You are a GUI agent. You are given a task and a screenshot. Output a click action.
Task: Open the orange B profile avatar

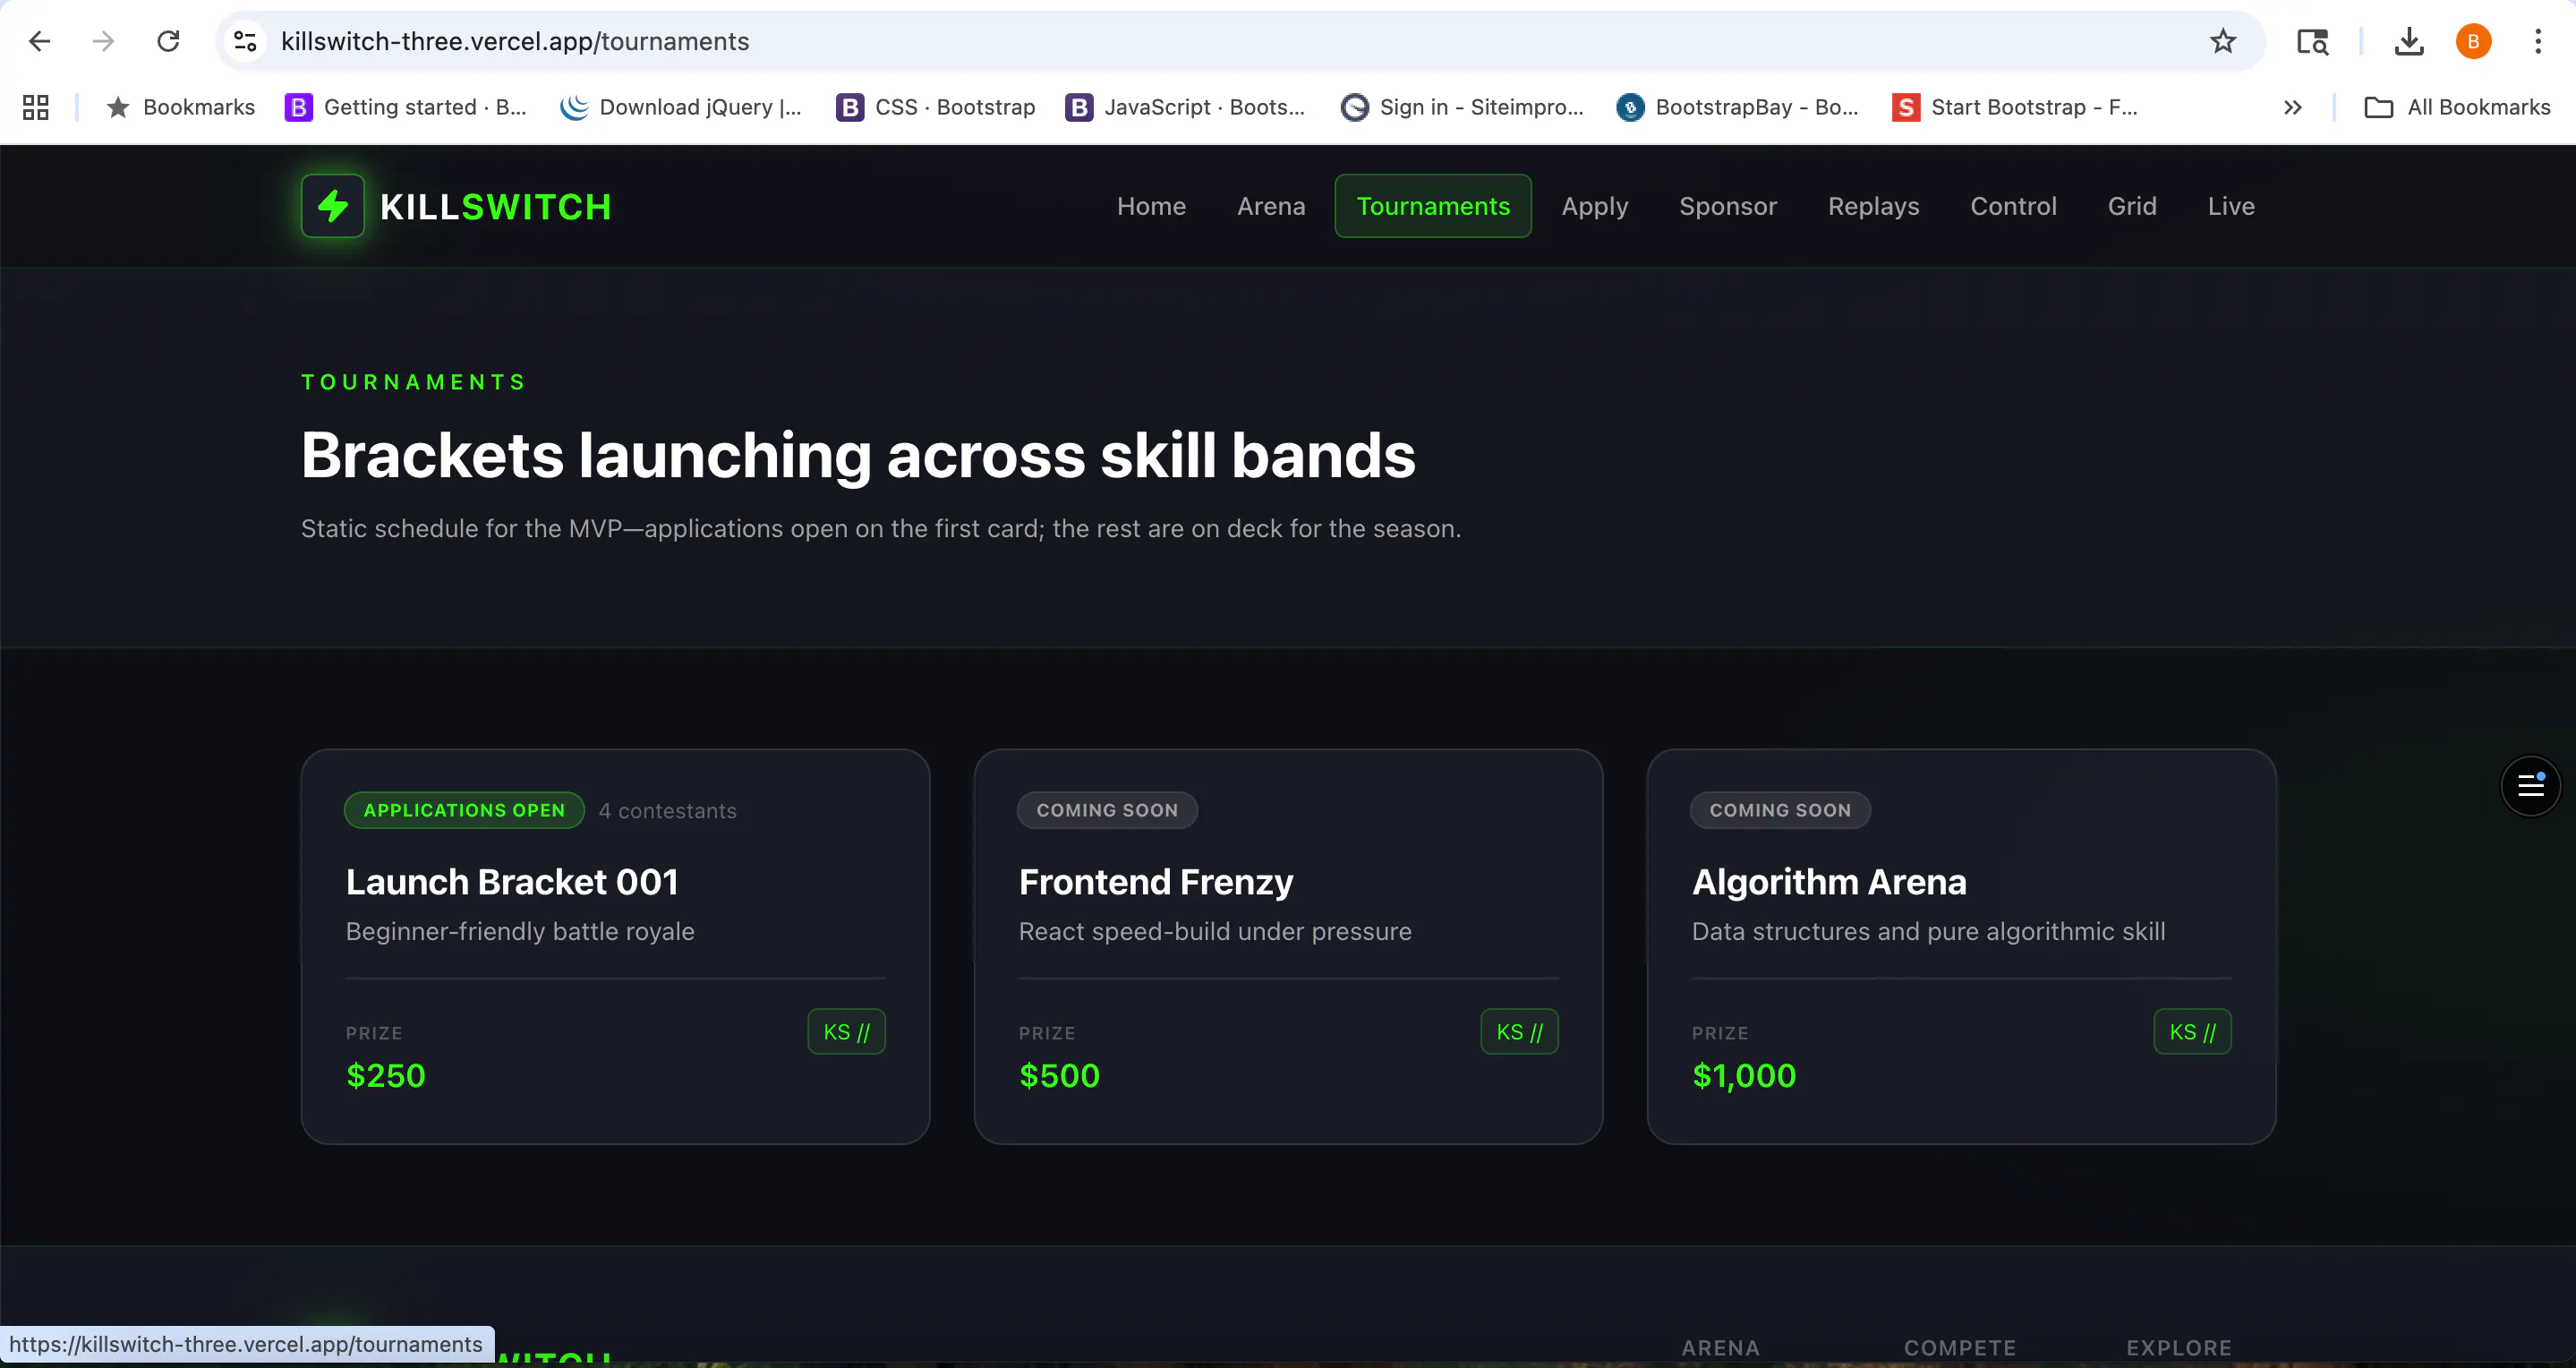tap(2473, 41)
